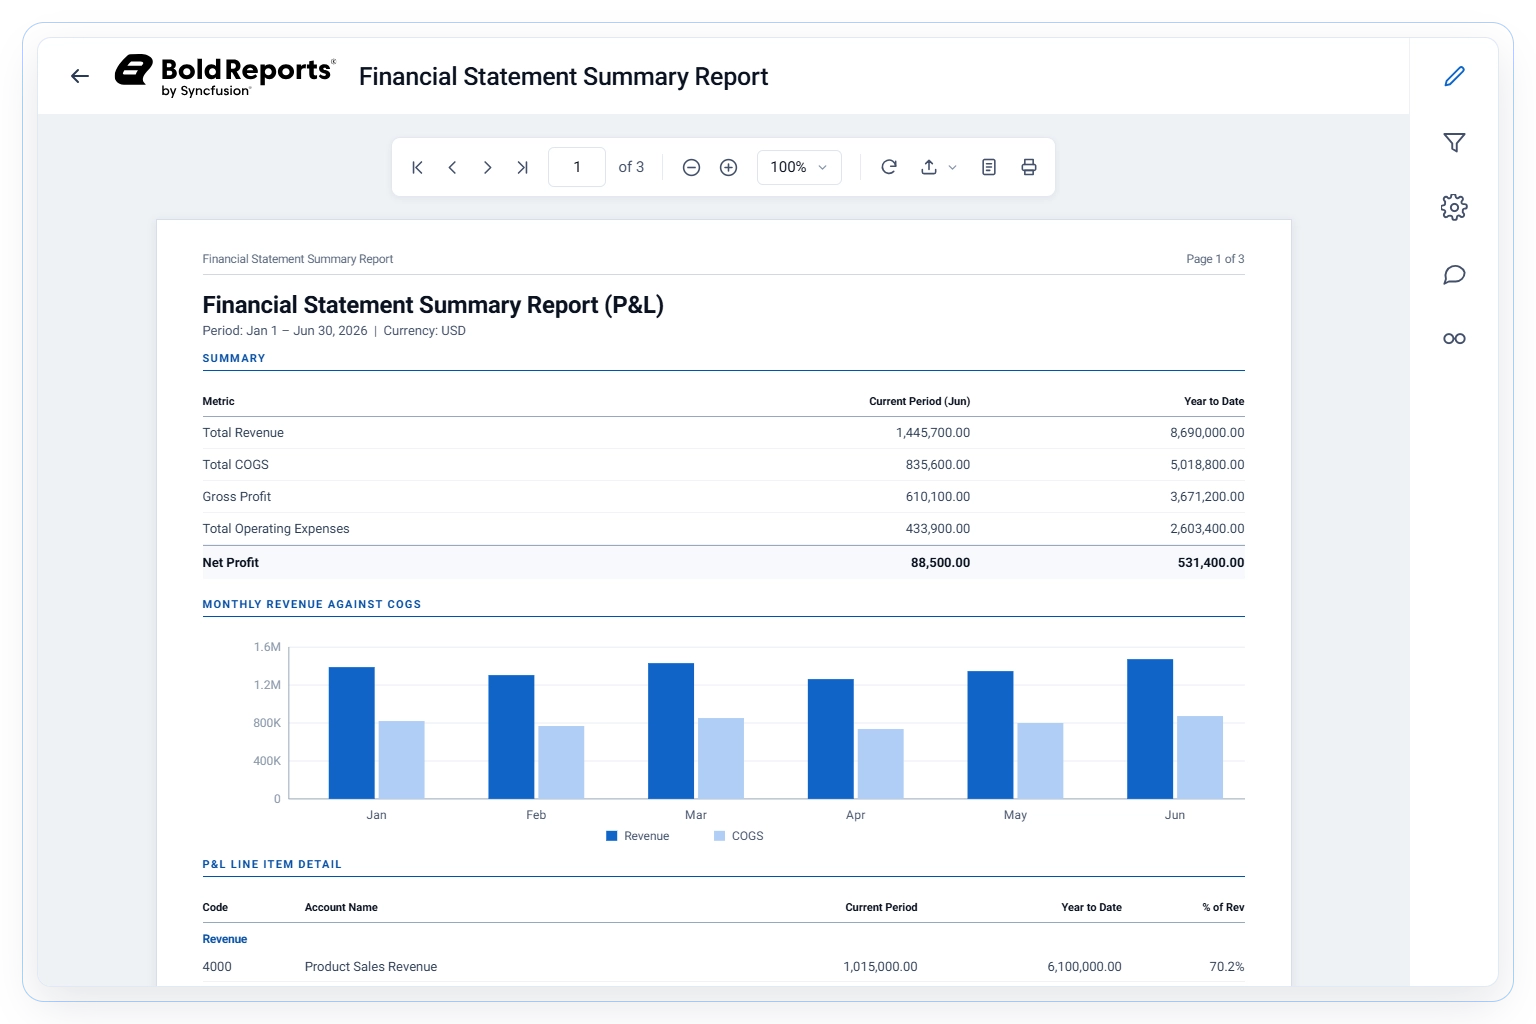Jump to last page of report
Viewport: 1536px width, 1024px height.
[522, 167]
